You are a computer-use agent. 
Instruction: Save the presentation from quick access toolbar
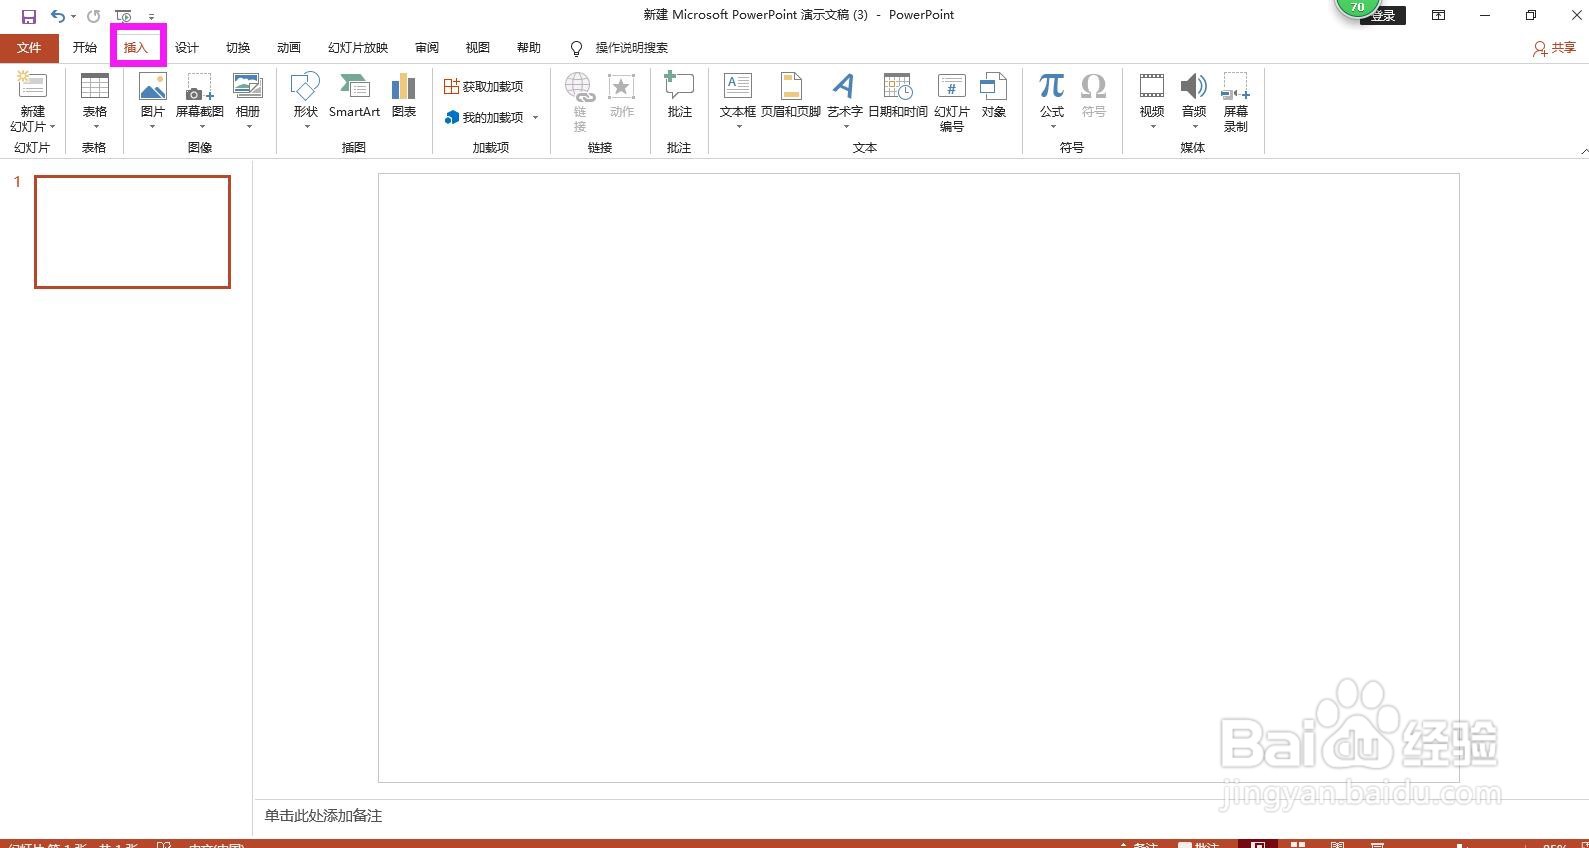[x=29, y=16]
